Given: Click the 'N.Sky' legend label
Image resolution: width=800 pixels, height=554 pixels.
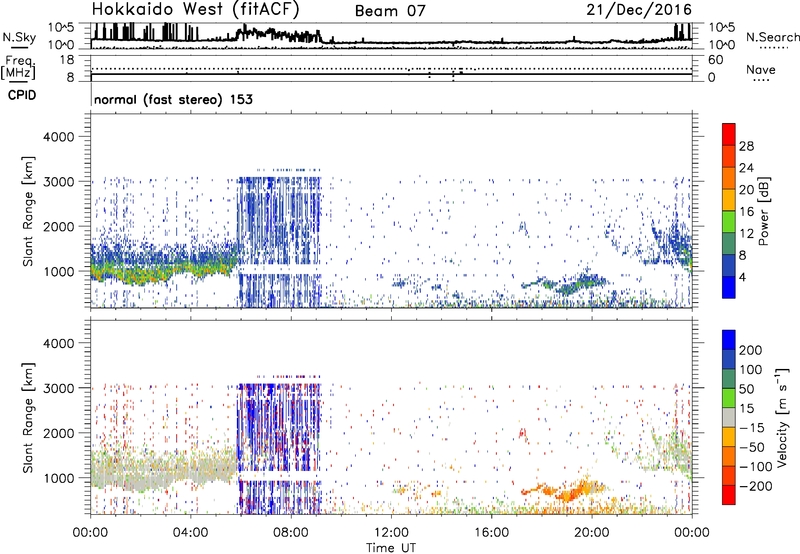Looking at the screenshot, I should [x=19, y=37].
